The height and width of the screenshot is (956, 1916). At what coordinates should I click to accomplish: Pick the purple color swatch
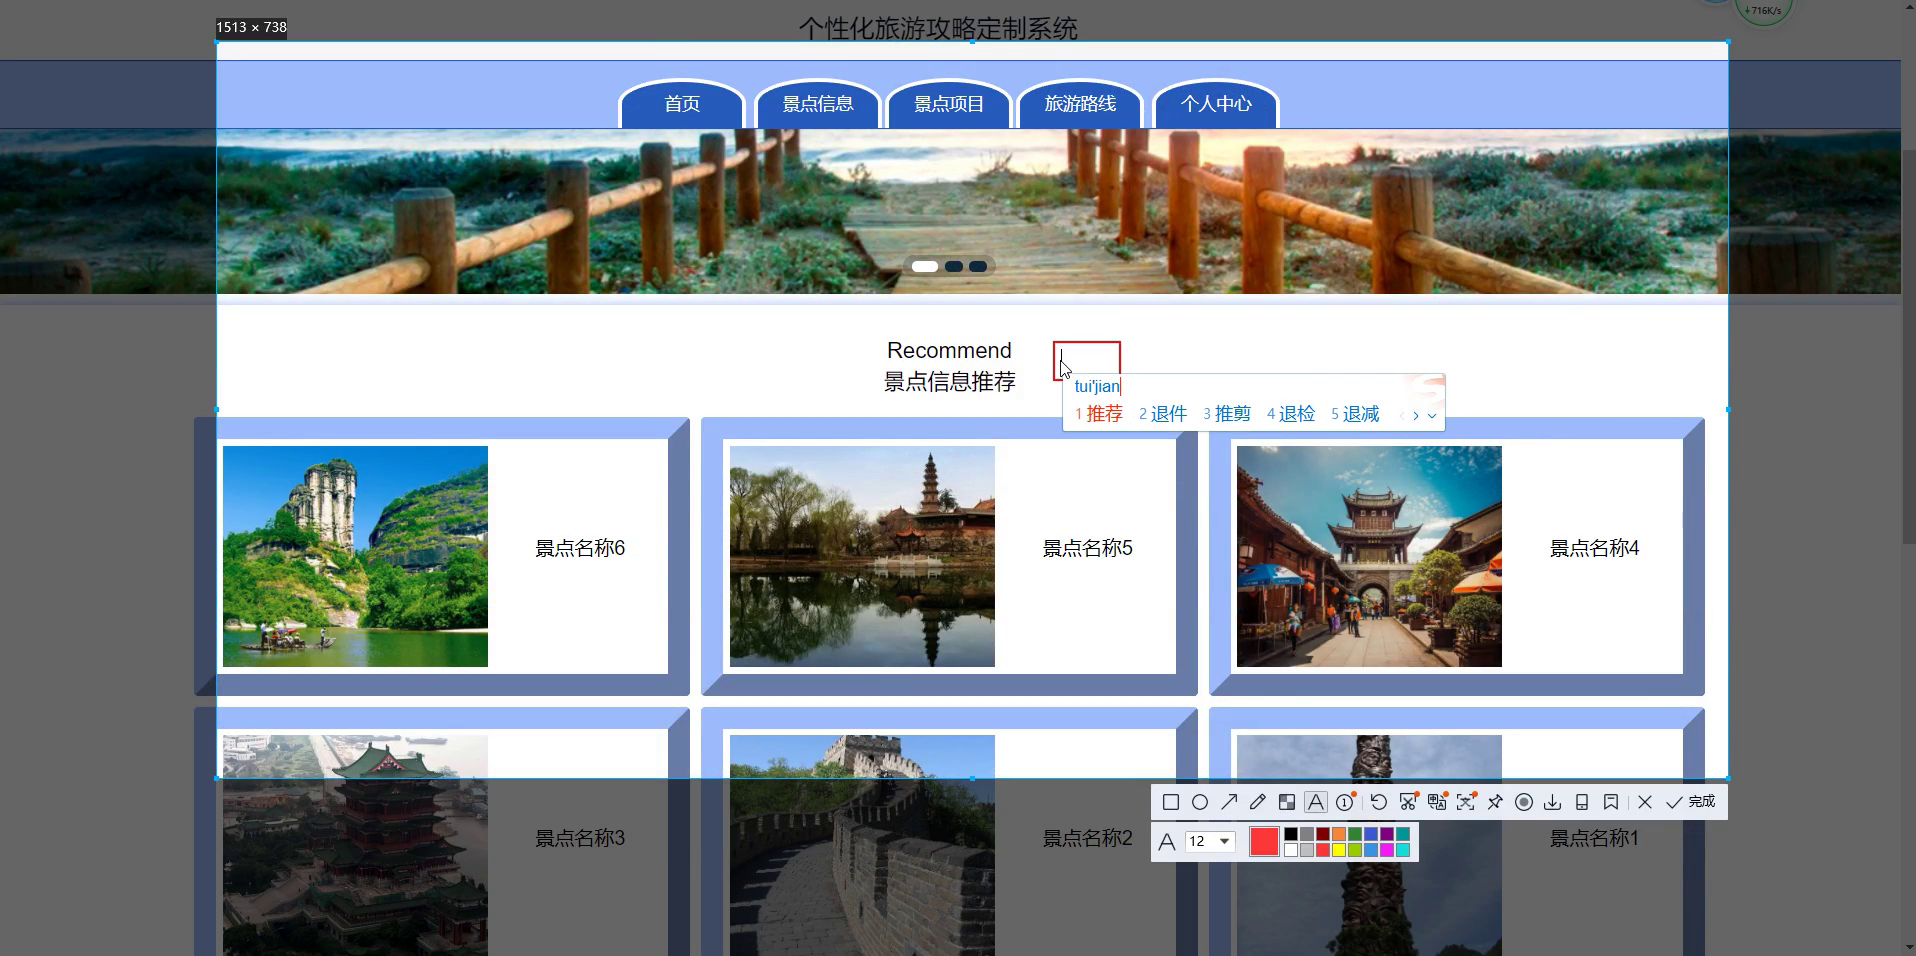pyautogui.click(x=1387, y=834)
